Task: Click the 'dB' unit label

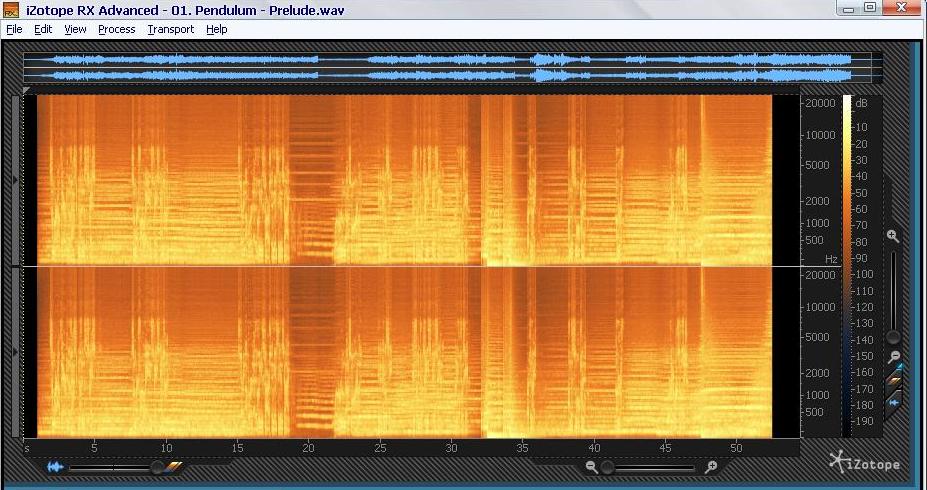Action: (x=862, y=103)
